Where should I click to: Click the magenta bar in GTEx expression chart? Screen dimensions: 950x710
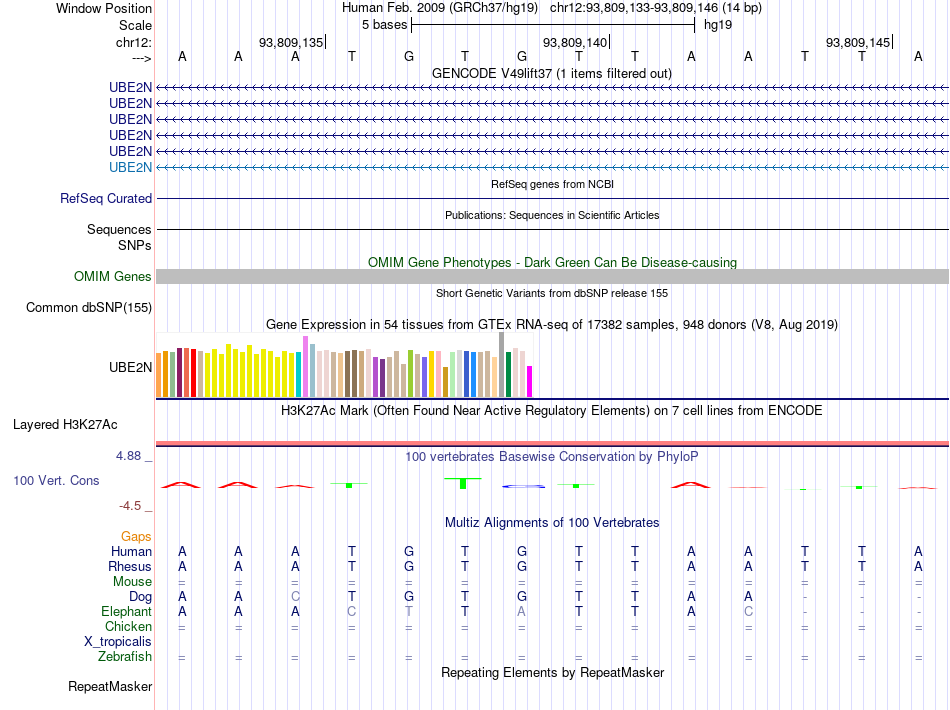530,382
